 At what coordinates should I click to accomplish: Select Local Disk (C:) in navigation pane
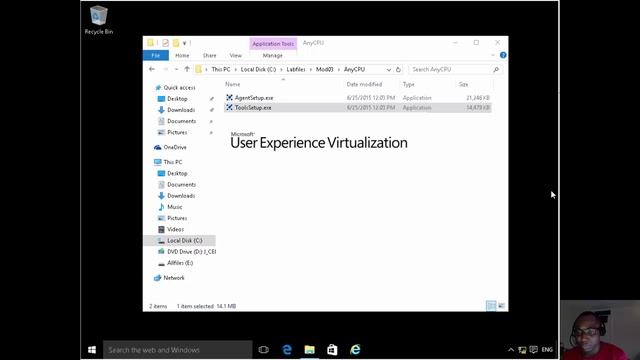point(180,241)
